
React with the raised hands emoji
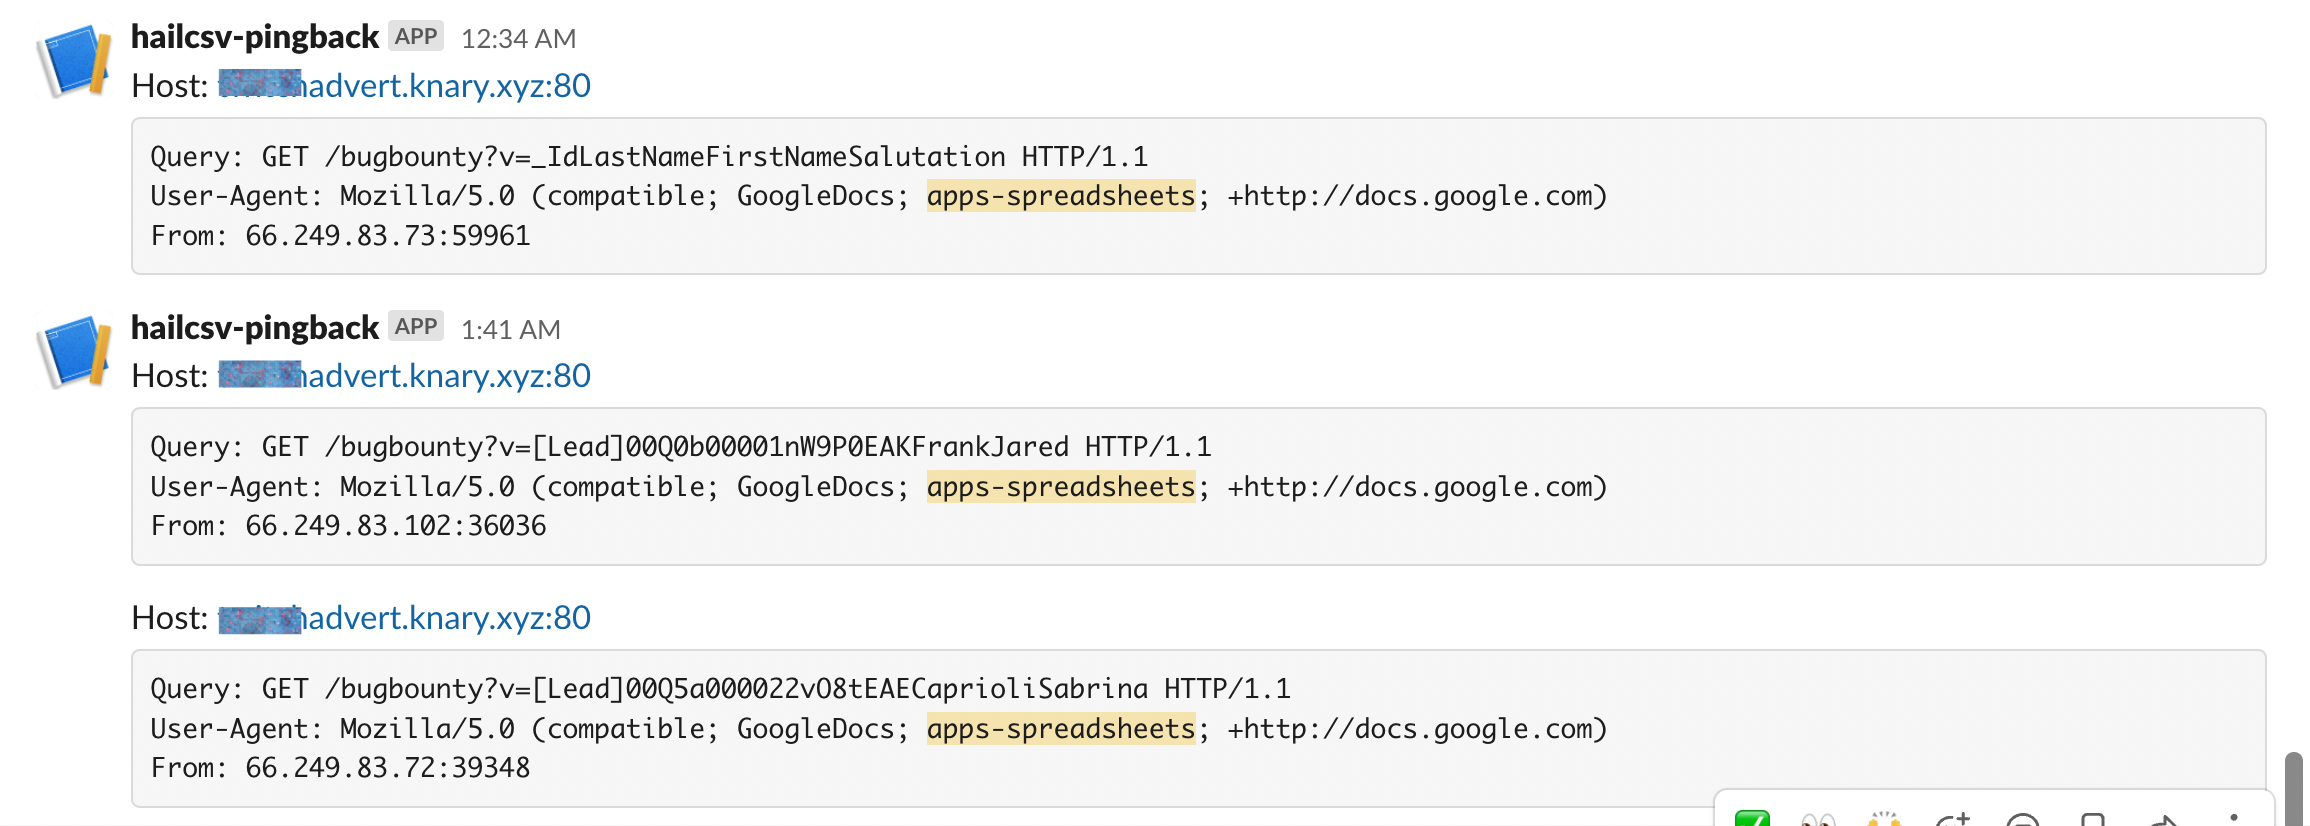click(x=1884, y=818)
